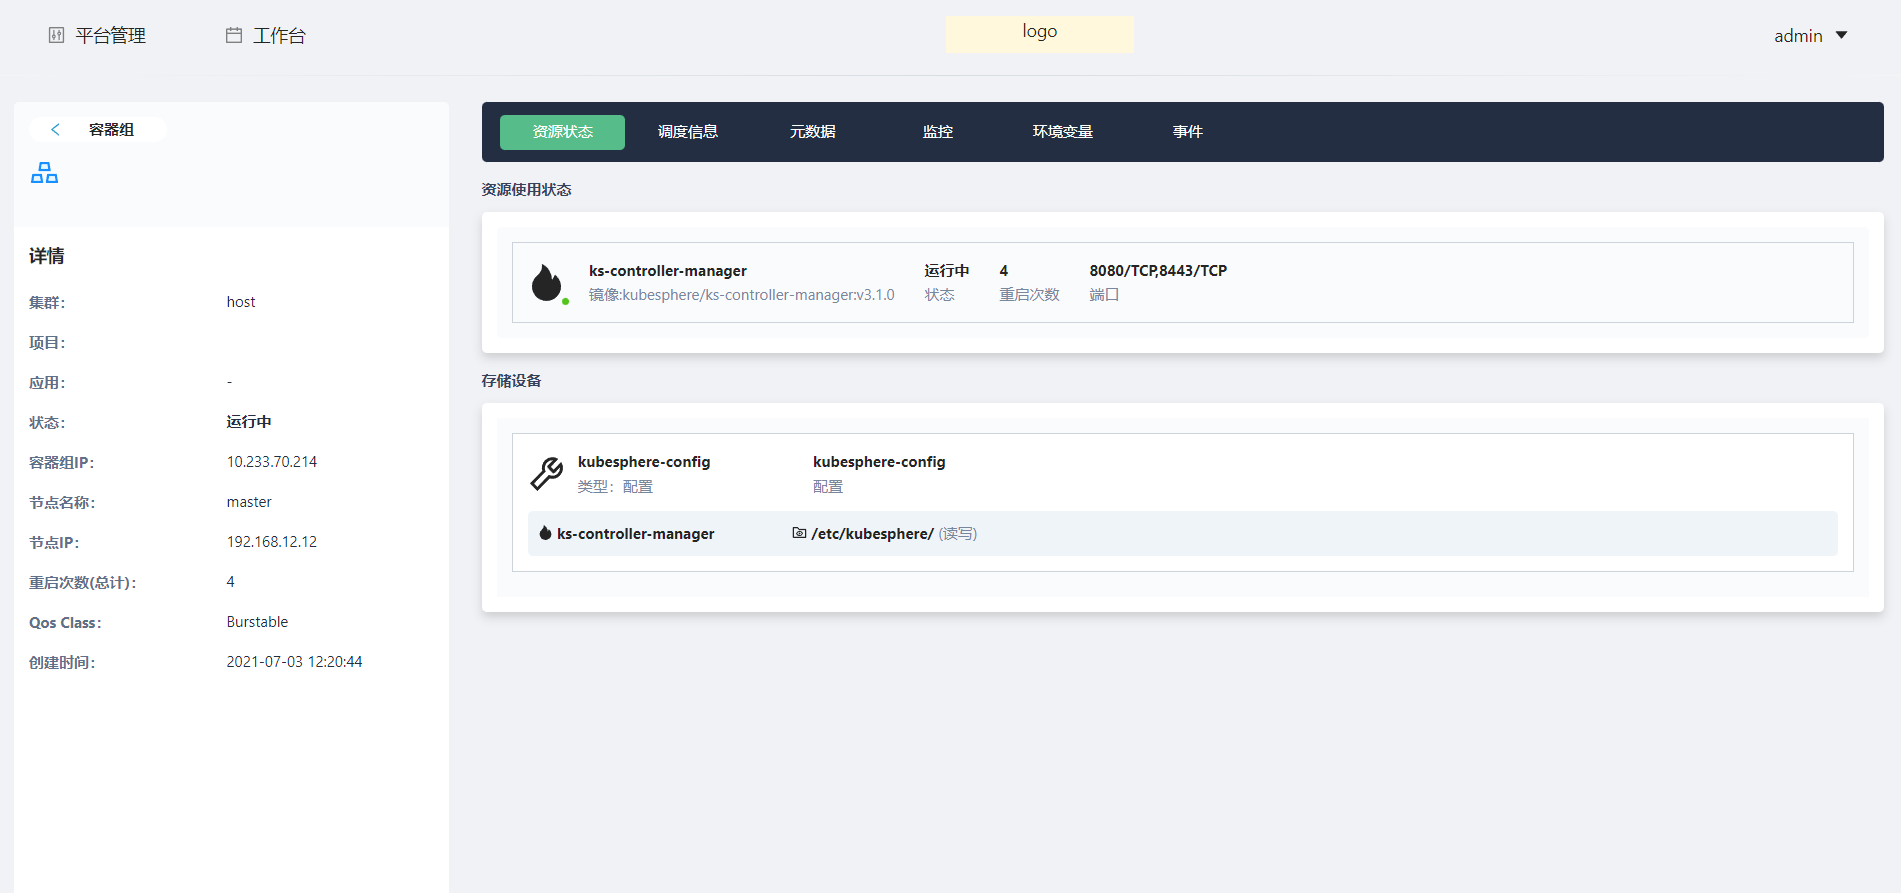
Task: Select the 资源状态 tab
Action: tap(562, 132)
